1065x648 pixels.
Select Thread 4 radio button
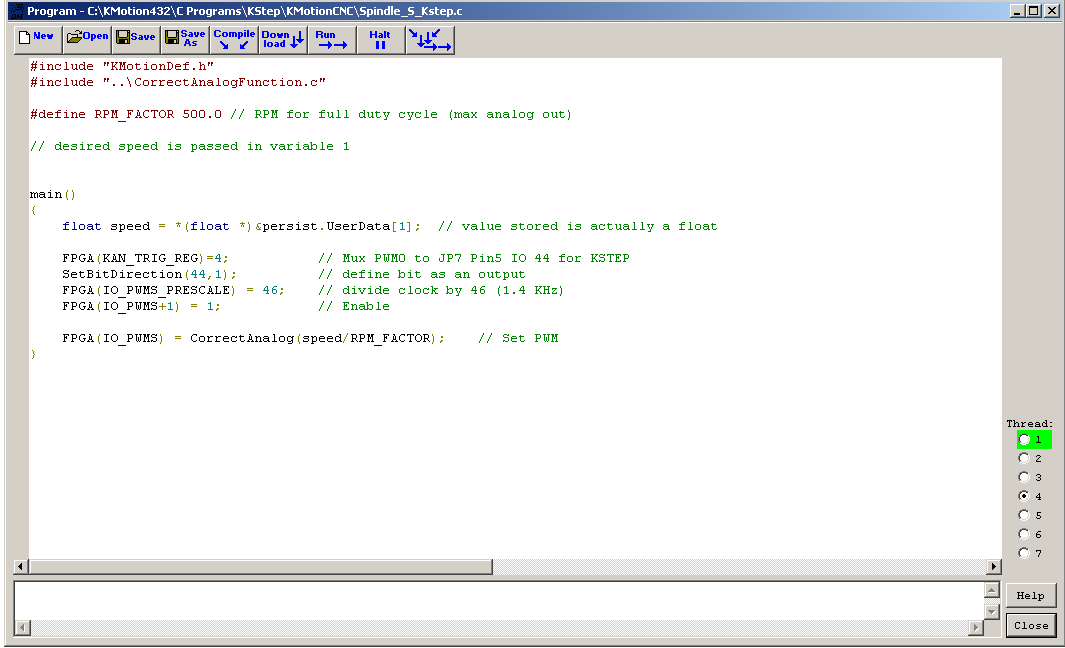coord(1024,497)
